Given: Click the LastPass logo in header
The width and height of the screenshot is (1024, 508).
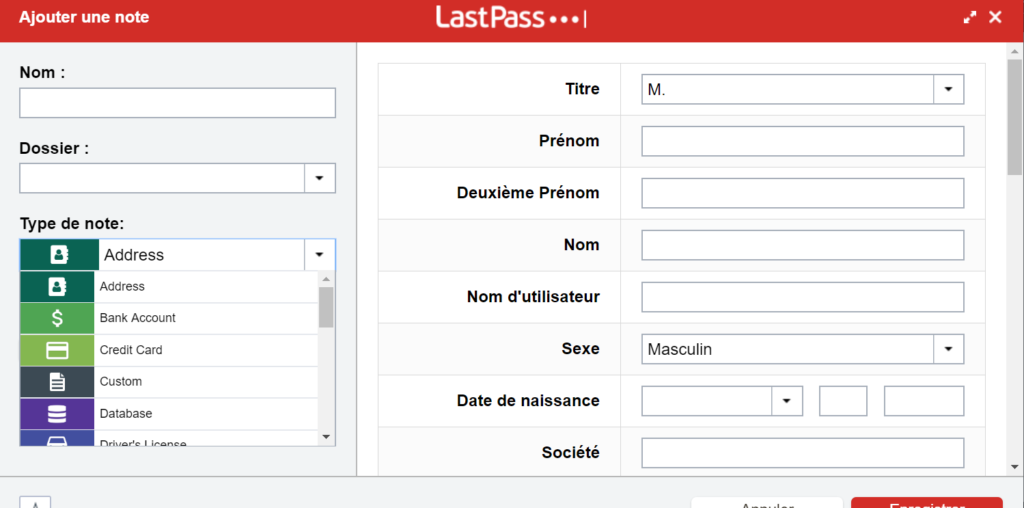Looking at the screenshot, I should pos(511,18).
